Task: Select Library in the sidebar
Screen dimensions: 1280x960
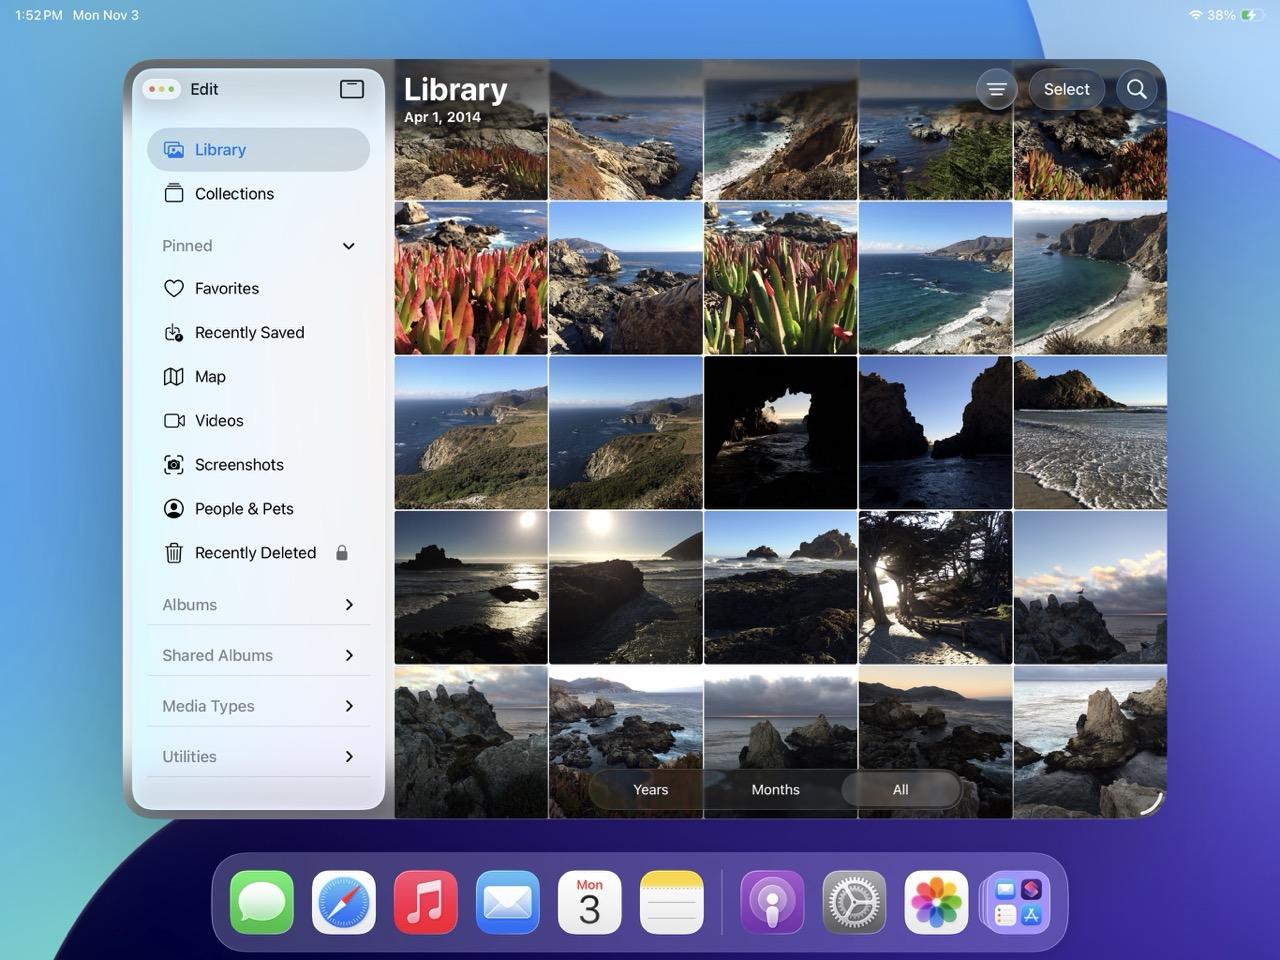Action: pyautogui.click(x=258, y=150)
